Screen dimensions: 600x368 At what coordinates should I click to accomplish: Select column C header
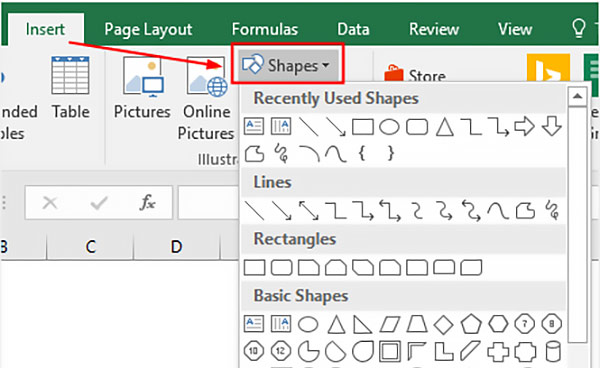tap(90, 247)
